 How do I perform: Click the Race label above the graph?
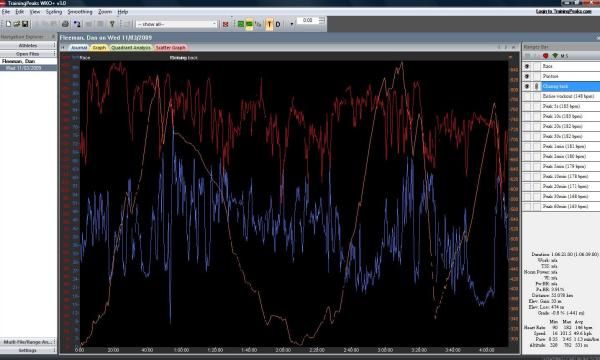[85, 58]
